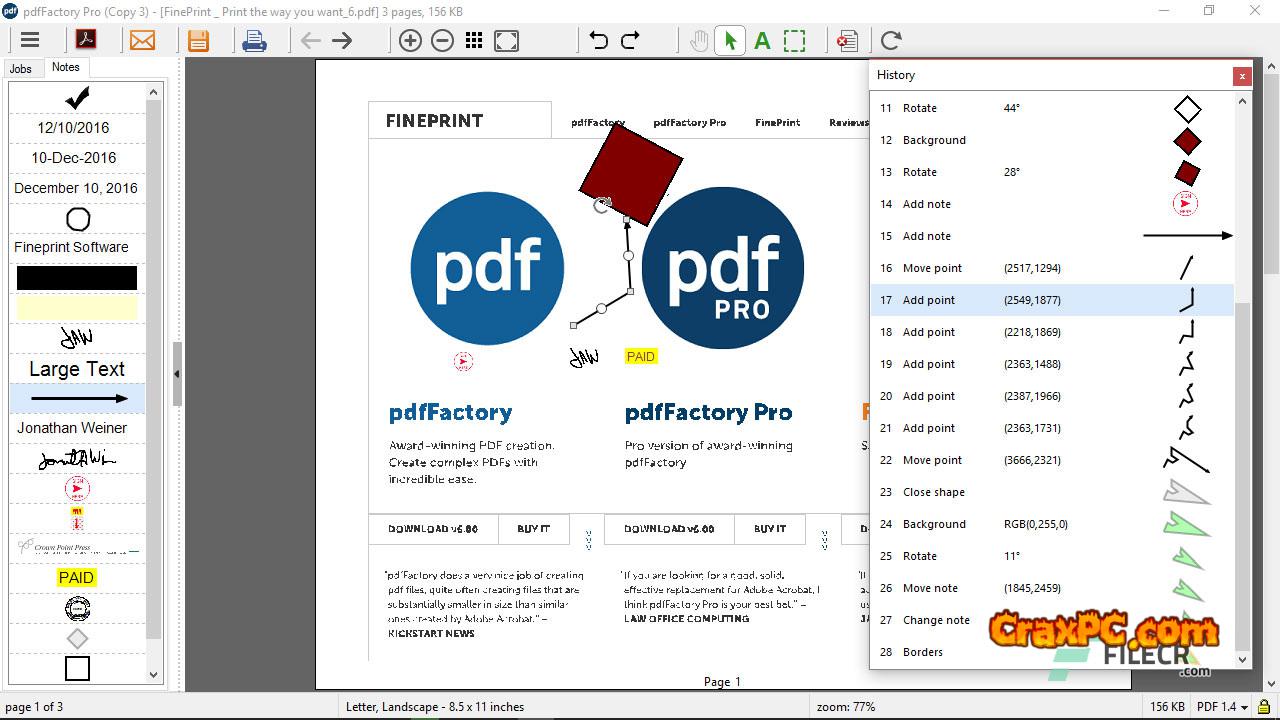This screenshot has width=1280, height=720.
Task: Switch to the Jobs tab
Action: tap(21, 69)
